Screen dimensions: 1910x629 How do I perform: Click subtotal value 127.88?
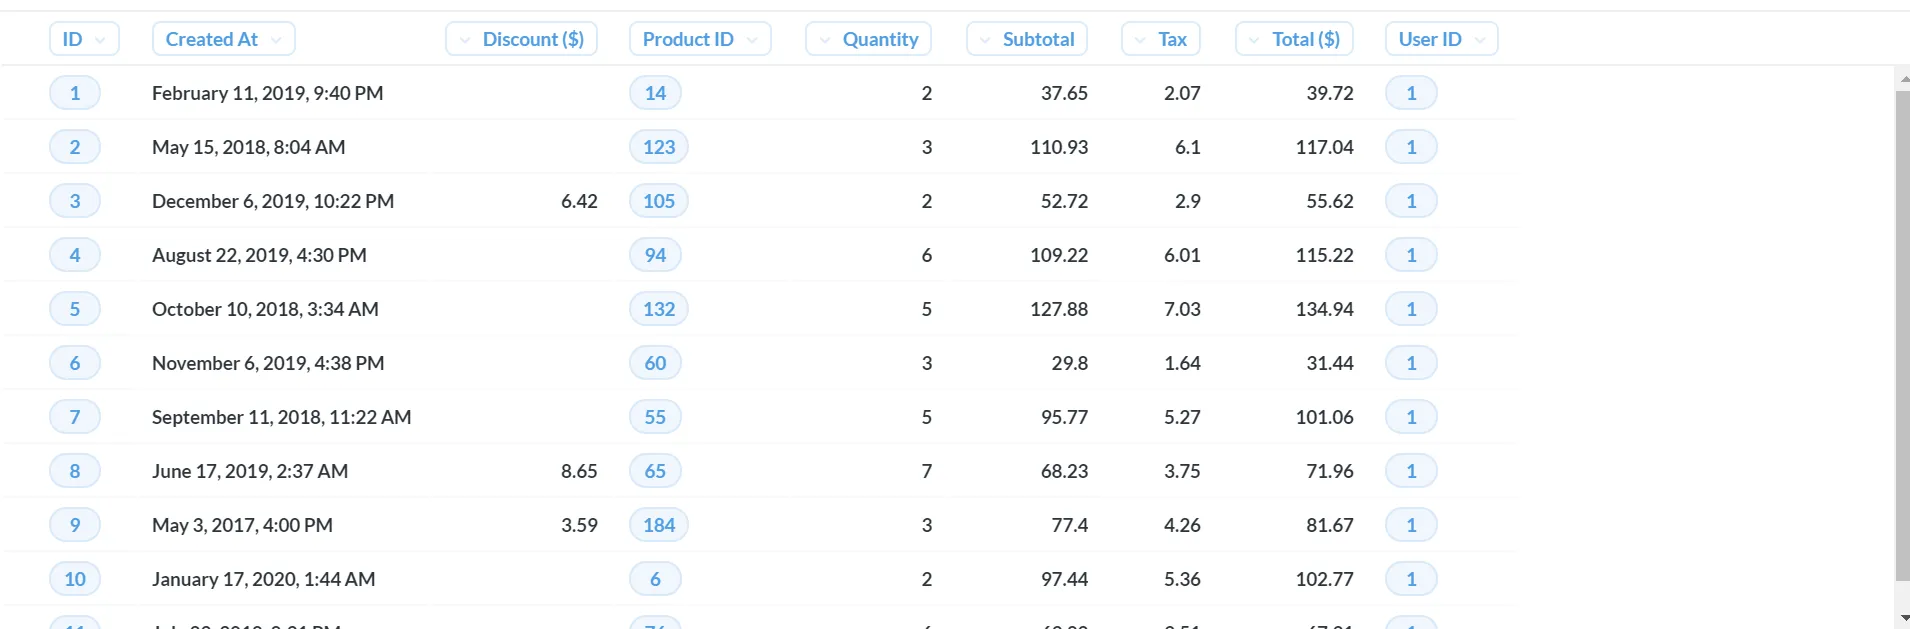[x=1059, y=309]
